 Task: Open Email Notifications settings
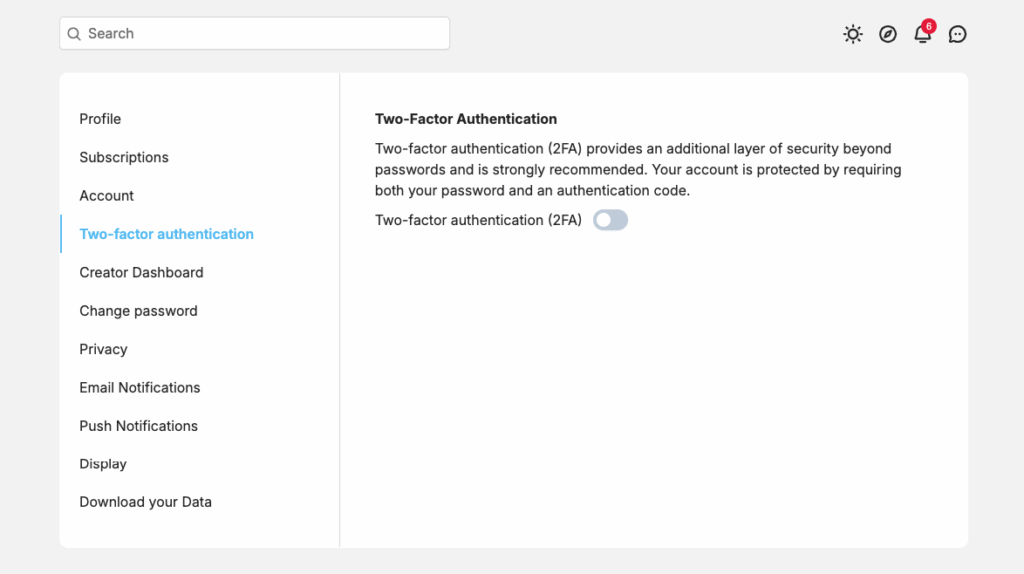pyautogui.click(x=140, y=388)
